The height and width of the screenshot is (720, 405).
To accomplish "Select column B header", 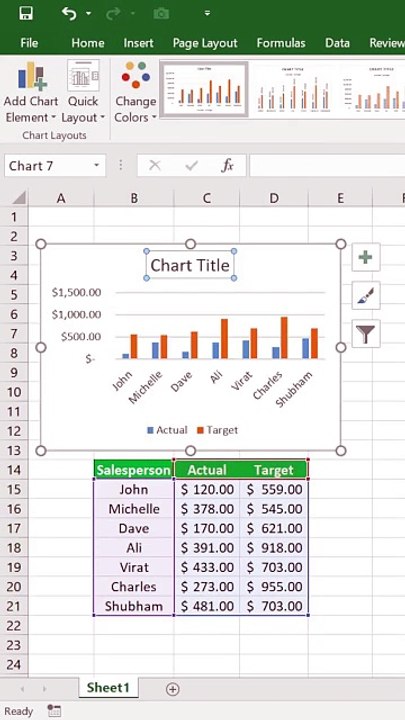I will (x=134, y=198).
